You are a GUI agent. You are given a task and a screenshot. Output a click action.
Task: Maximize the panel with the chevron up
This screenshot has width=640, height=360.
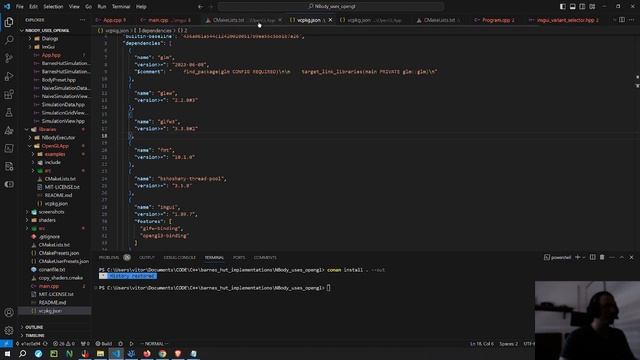click(622, 257)
